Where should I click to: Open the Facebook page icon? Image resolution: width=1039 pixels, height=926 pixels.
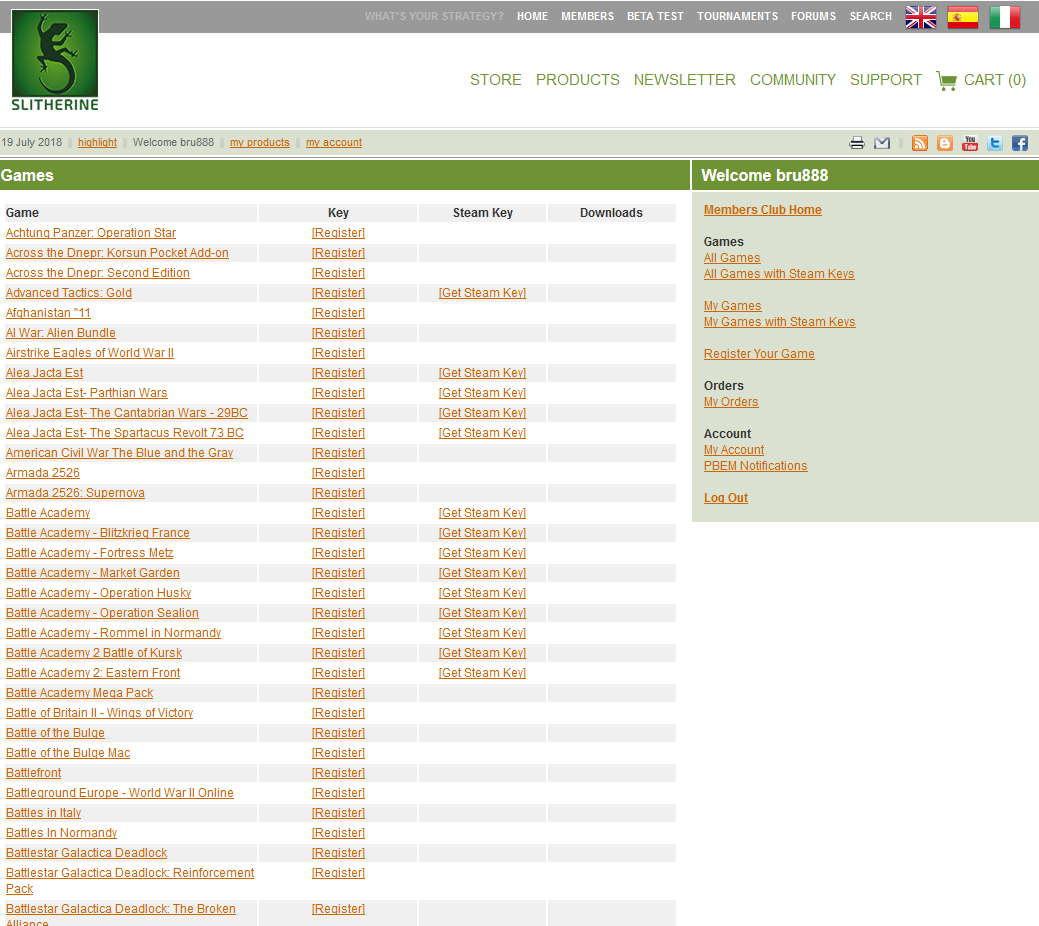pos(1020,143)
